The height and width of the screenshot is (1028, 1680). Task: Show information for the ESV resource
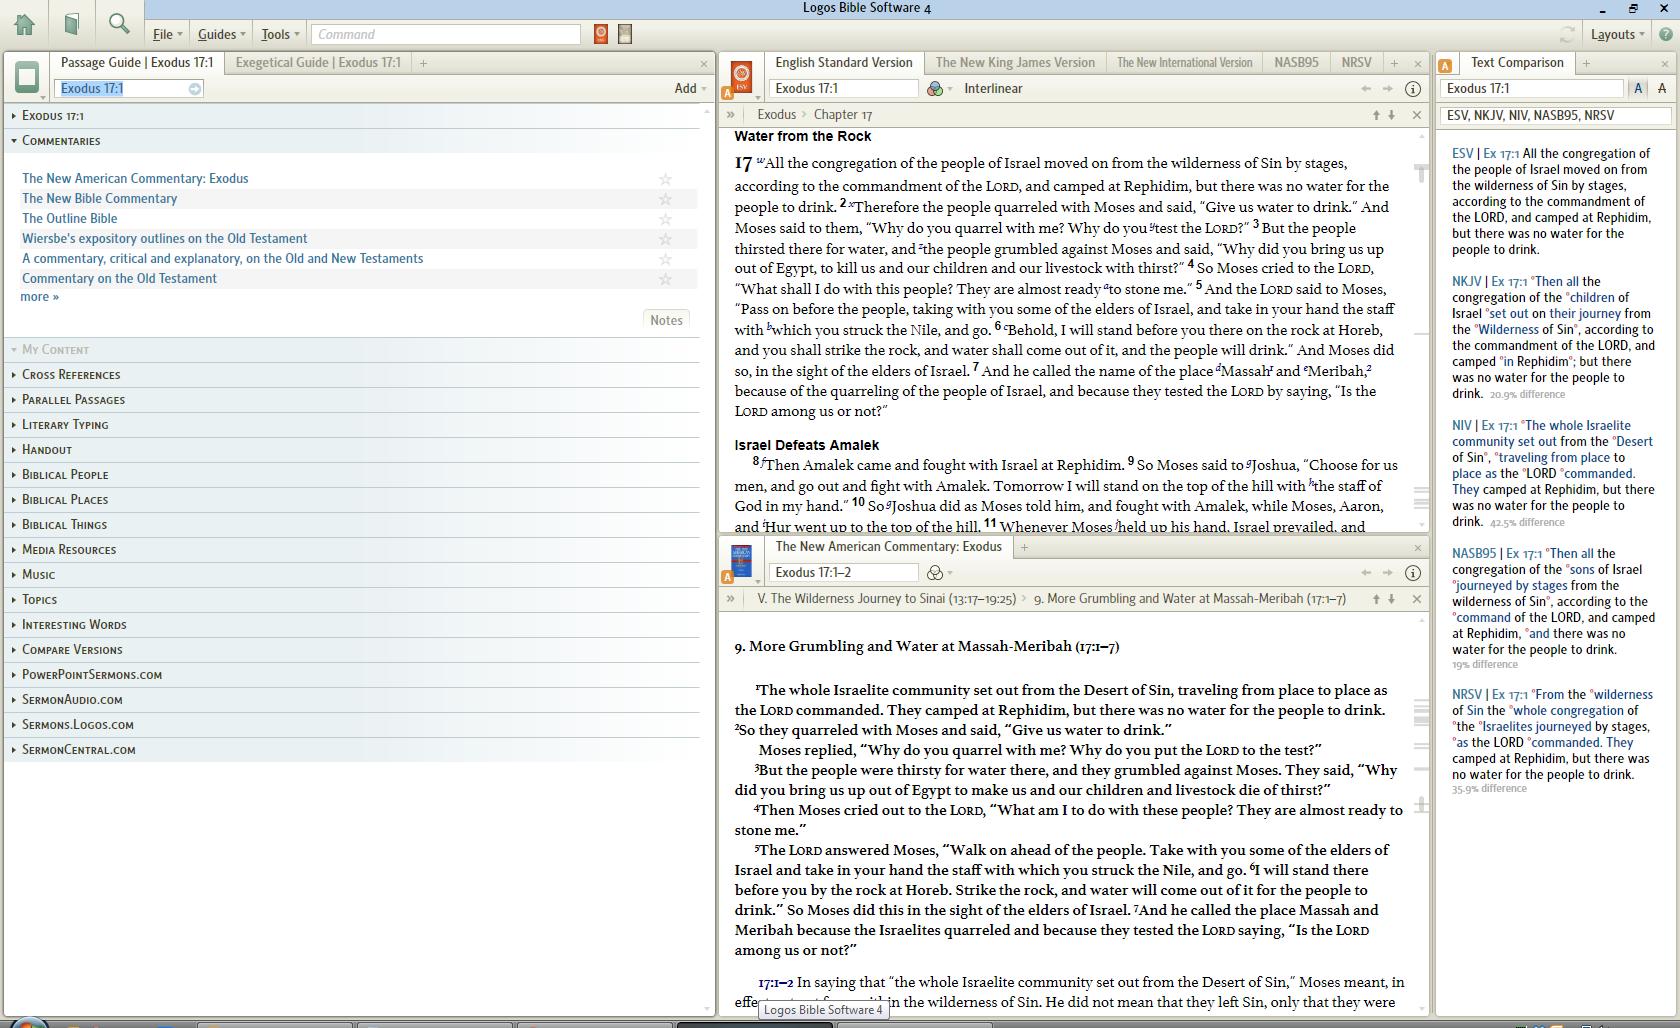tap(1413, 89)
